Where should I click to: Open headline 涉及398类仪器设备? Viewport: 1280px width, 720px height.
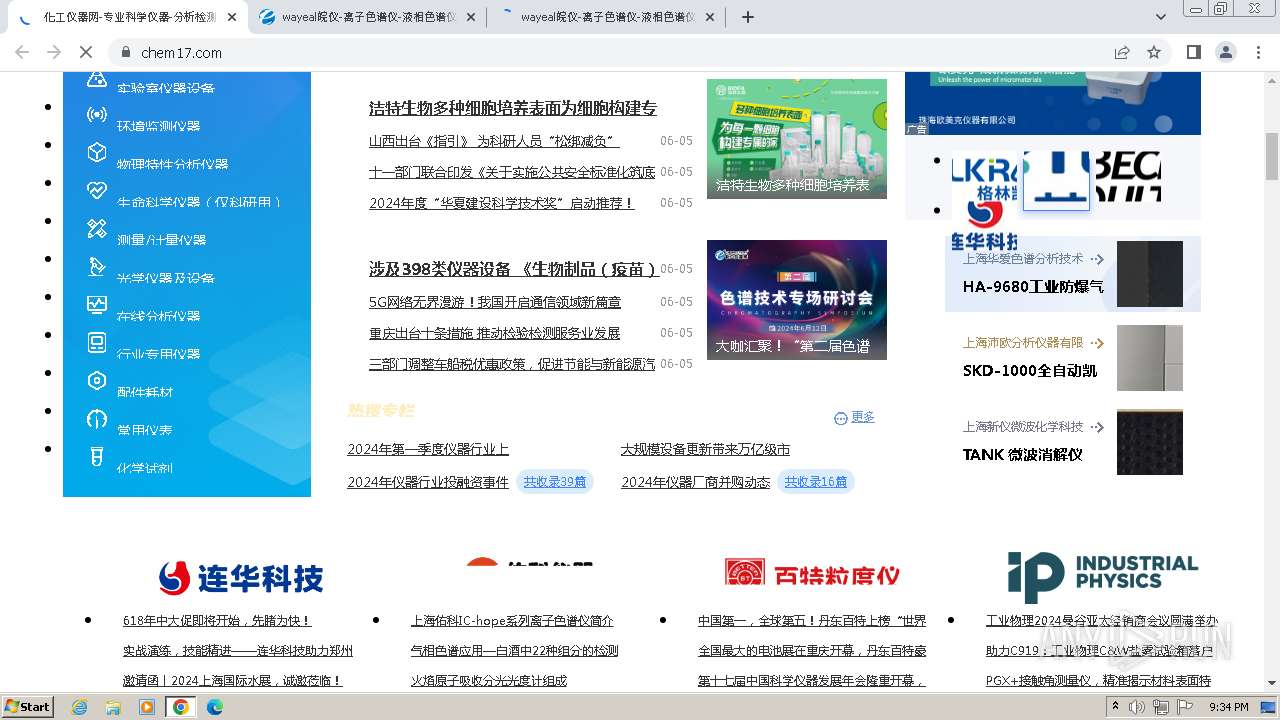[x=514, y=269]
